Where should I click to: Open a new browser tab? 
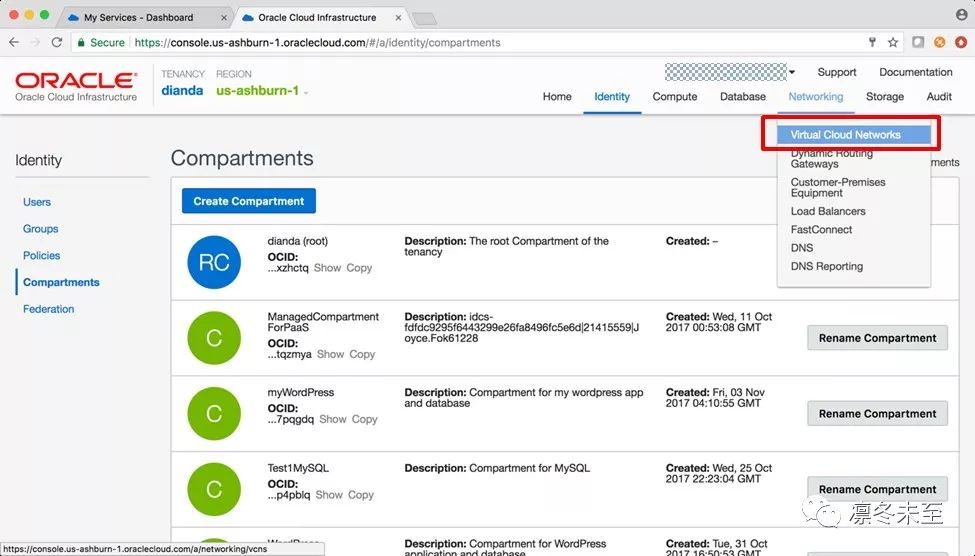tap(425, 19)
